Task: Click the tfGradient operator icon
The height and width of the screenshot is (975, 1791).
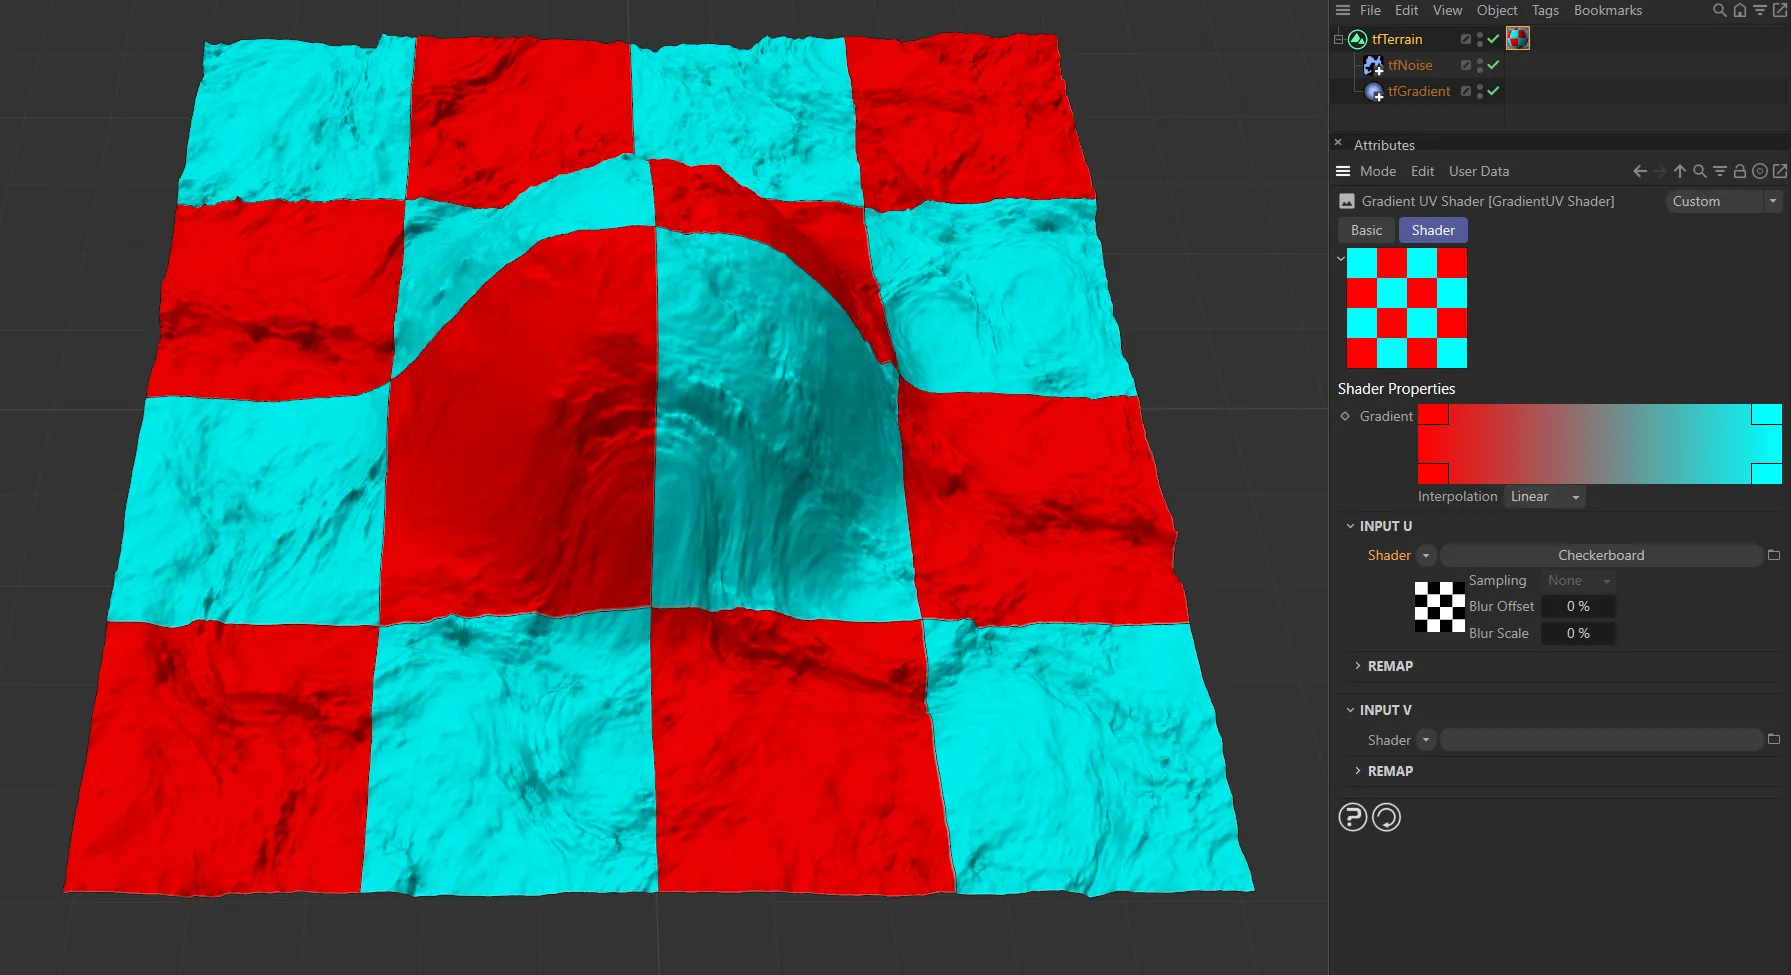Action: click(x=1374, y=91)
